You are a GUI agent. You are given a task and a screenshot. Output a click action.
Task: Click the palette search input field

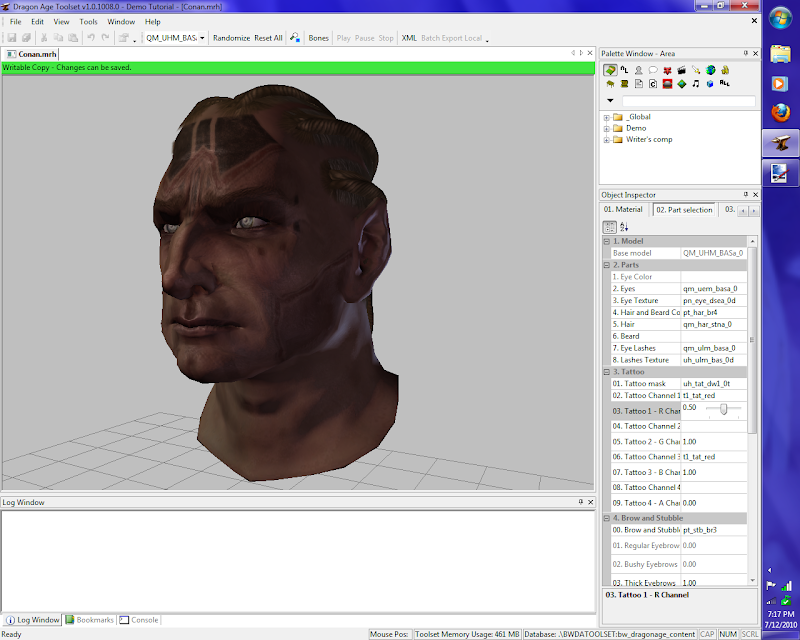coord(688,101)
